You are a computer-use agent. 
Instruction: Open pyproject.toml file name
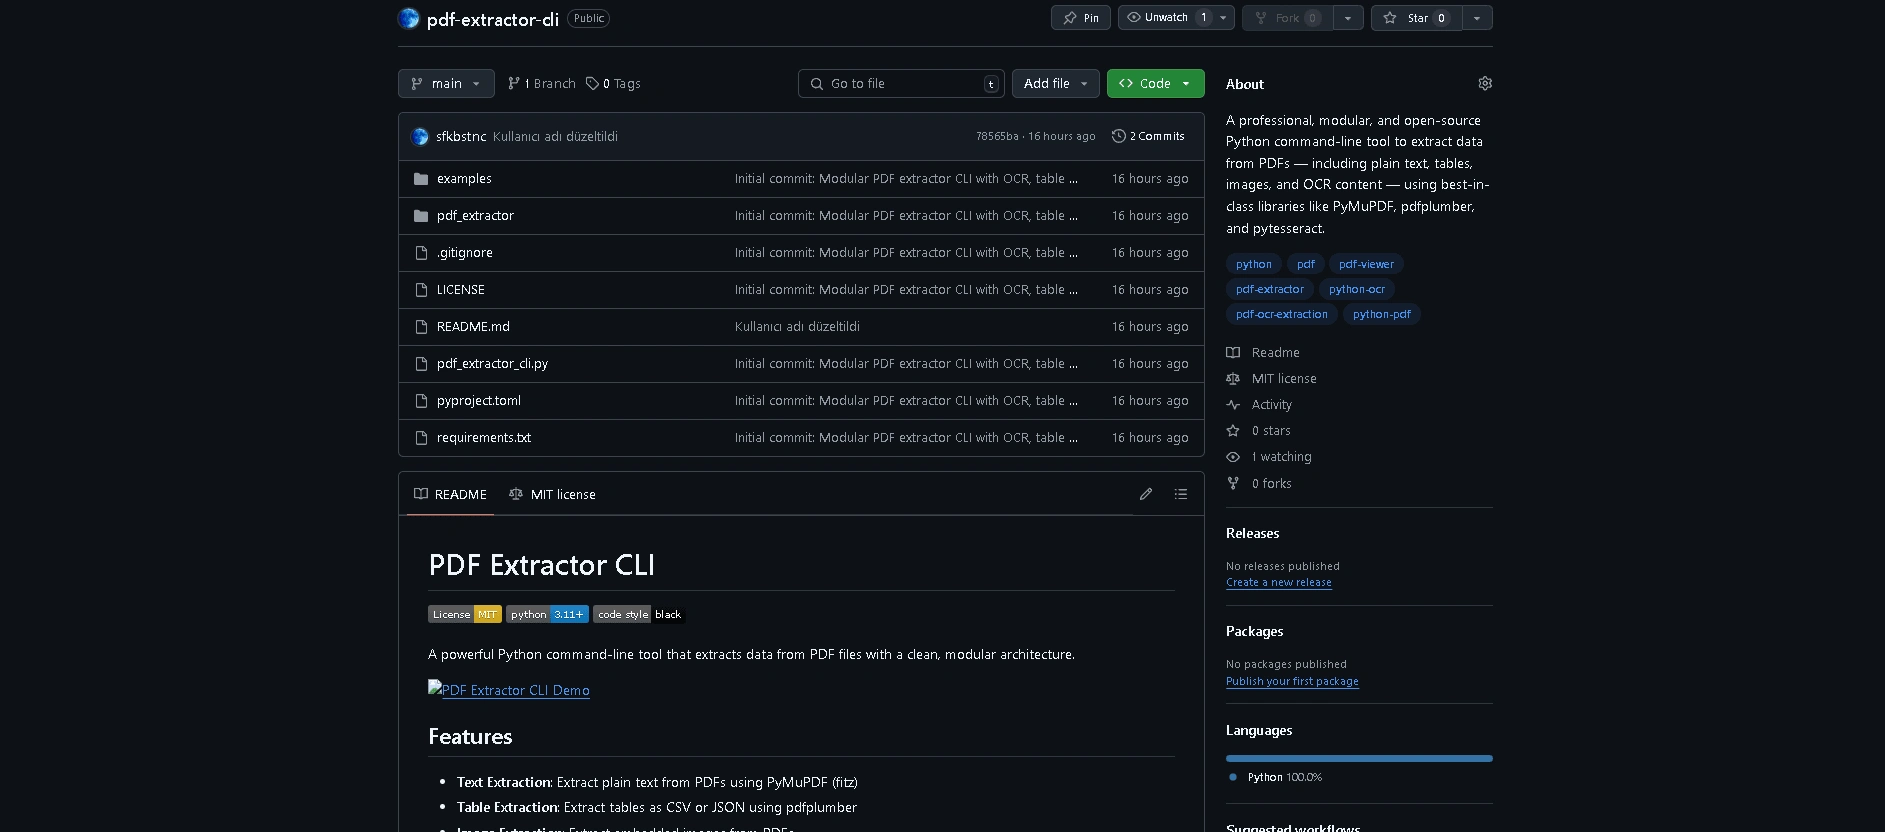(x=479, y=401)
